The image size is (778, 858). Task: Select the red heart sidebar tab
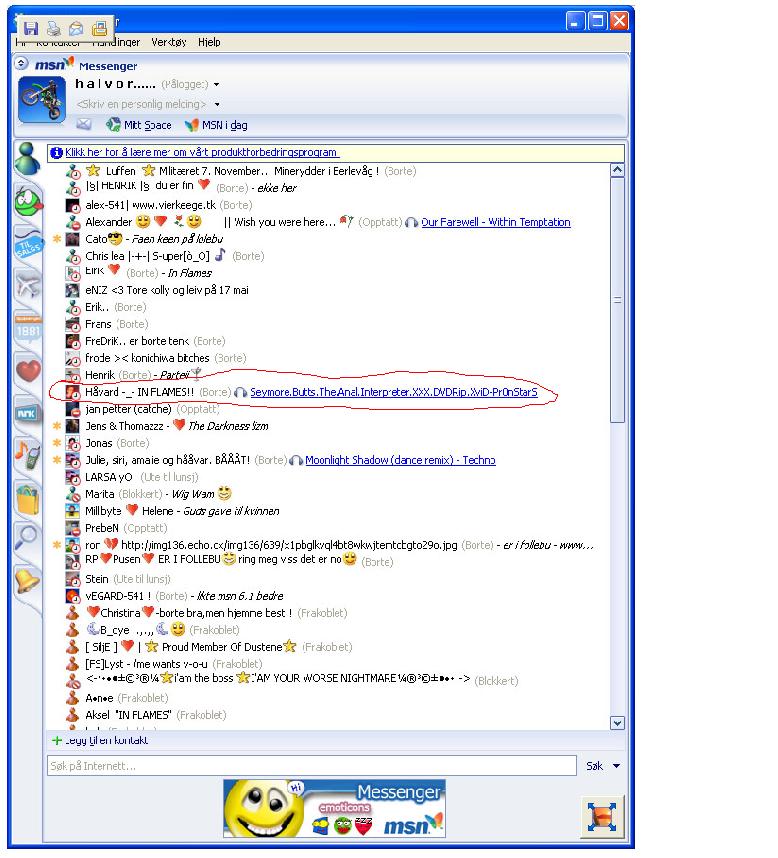click(x=28, y=372)
